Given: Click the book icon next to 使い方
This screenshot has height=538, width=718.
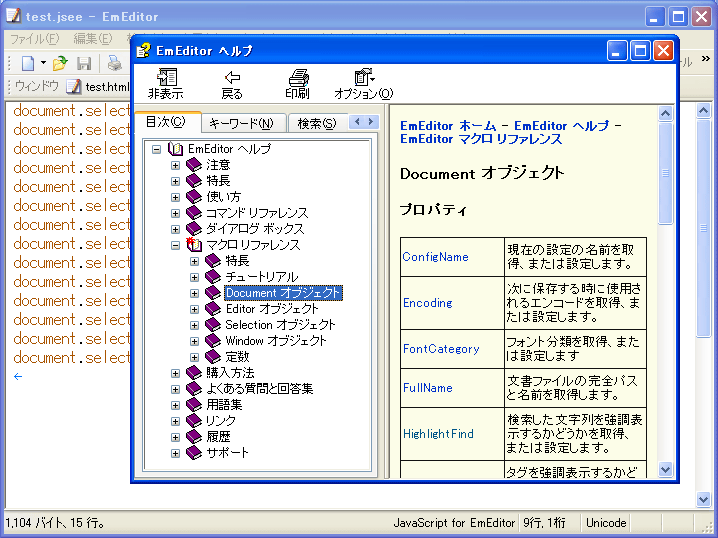Looking at the screenshot, I should pyautogui.click(x=194, y=197).
